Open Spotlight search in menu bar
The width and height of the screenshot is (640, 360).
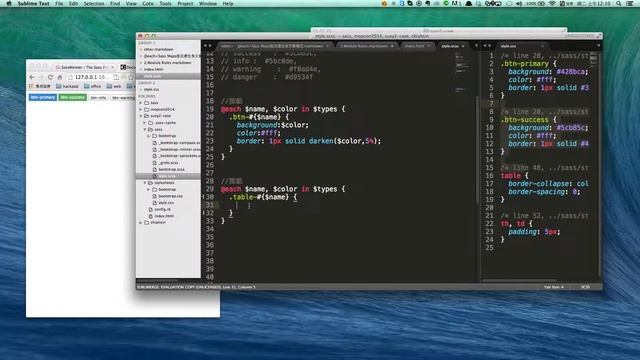click(x=619, y=3)
